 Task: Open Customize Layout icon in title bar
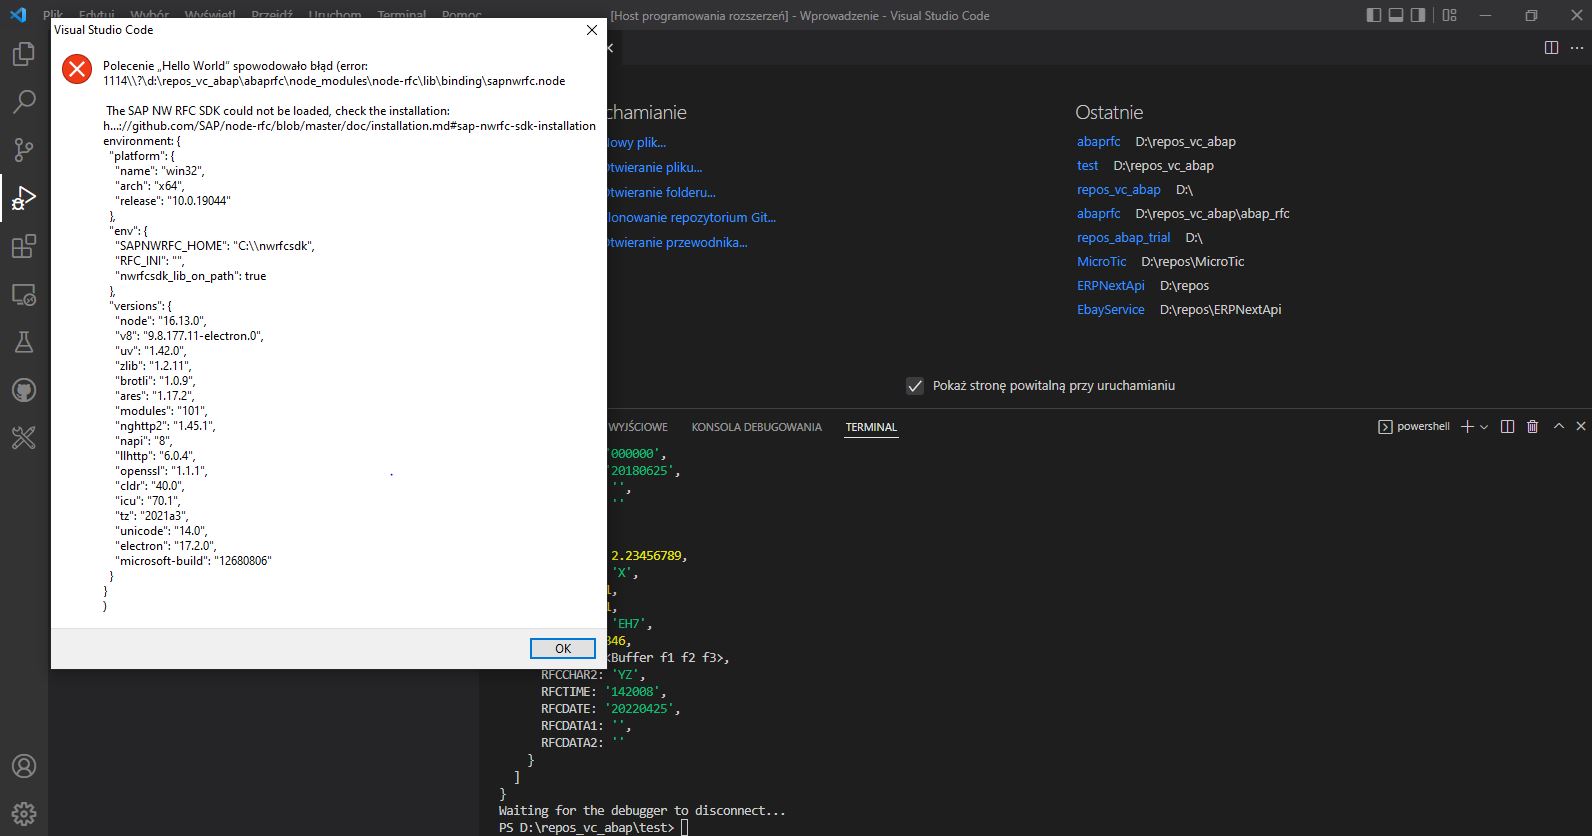[x=1449, y=15]
